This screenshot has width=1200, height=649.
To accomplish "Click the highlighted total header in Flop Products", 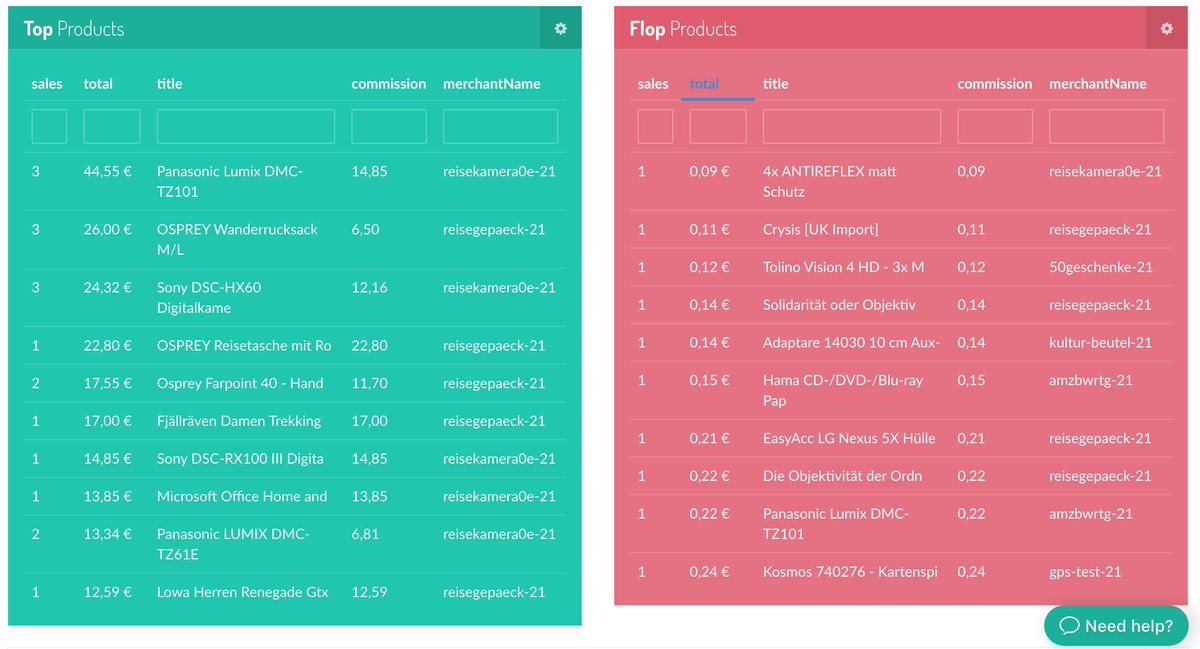I will 704,84.
